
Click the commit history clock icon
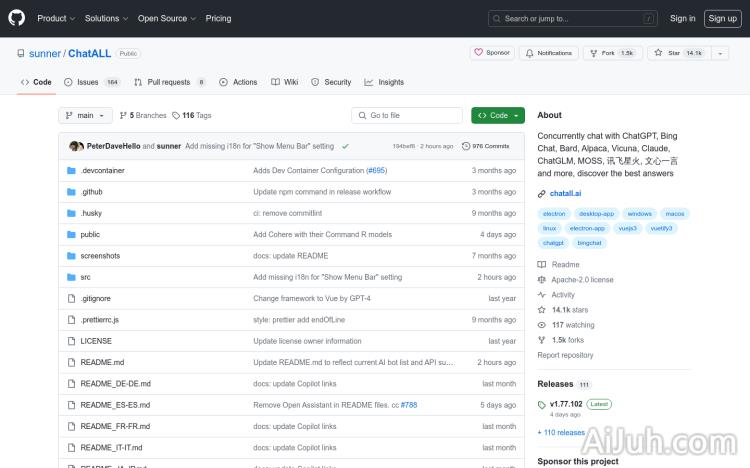(466, 146)
